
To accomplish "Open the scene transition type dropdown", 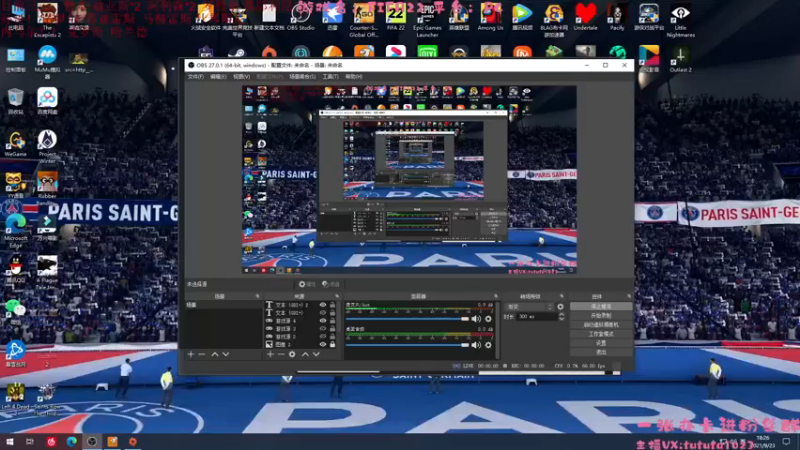I will pyautogui.click(x=530, y=307).
